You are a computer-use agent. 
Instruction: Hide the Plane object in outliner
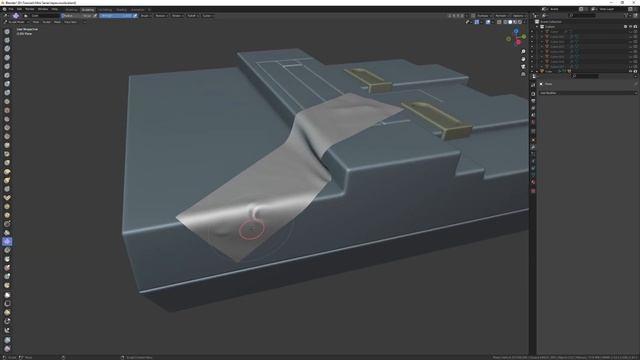631,71
